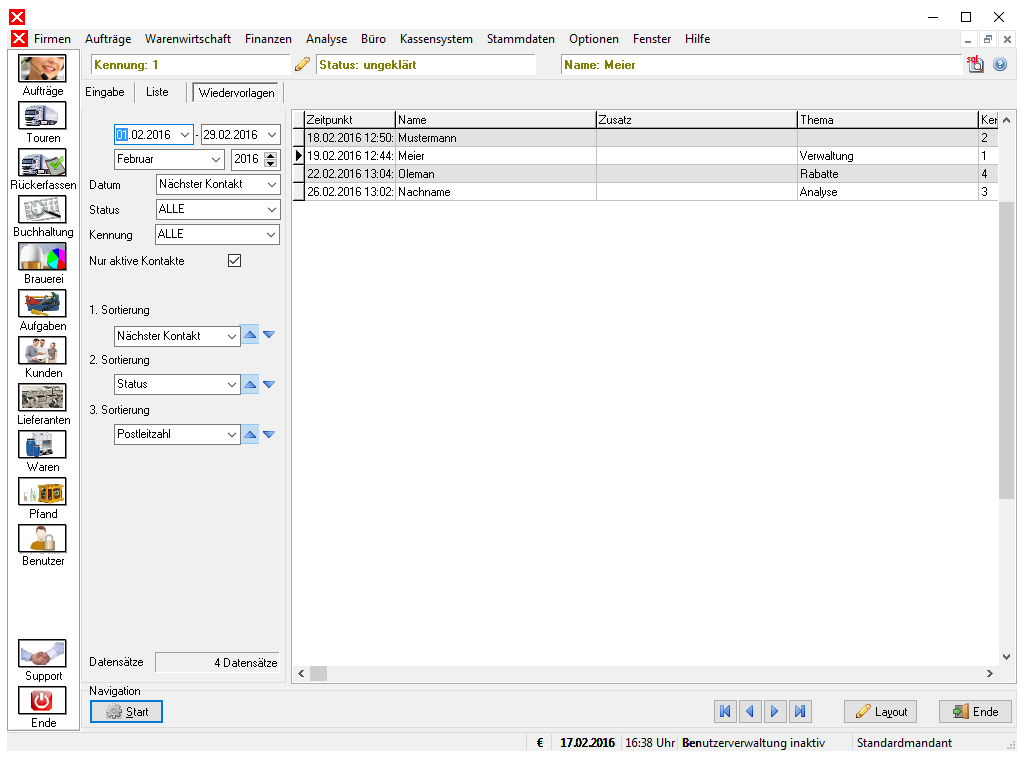Open the Kennung ALLE dropdown

[270, 234]
